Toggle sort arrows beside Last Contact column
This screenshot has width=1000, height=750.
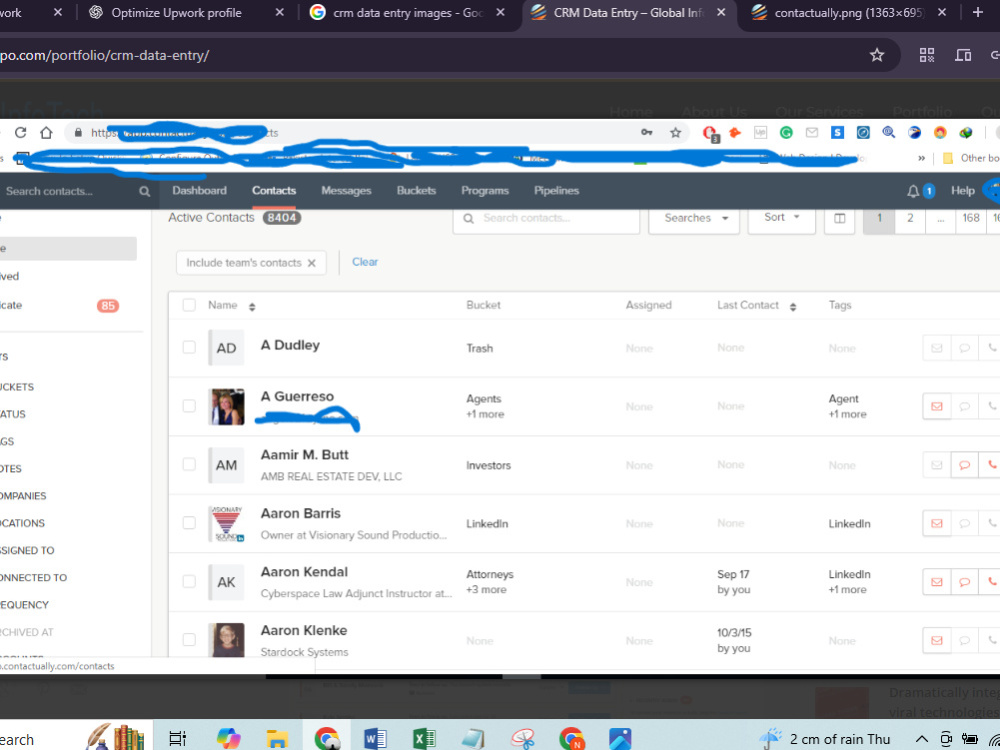(793, 307)
